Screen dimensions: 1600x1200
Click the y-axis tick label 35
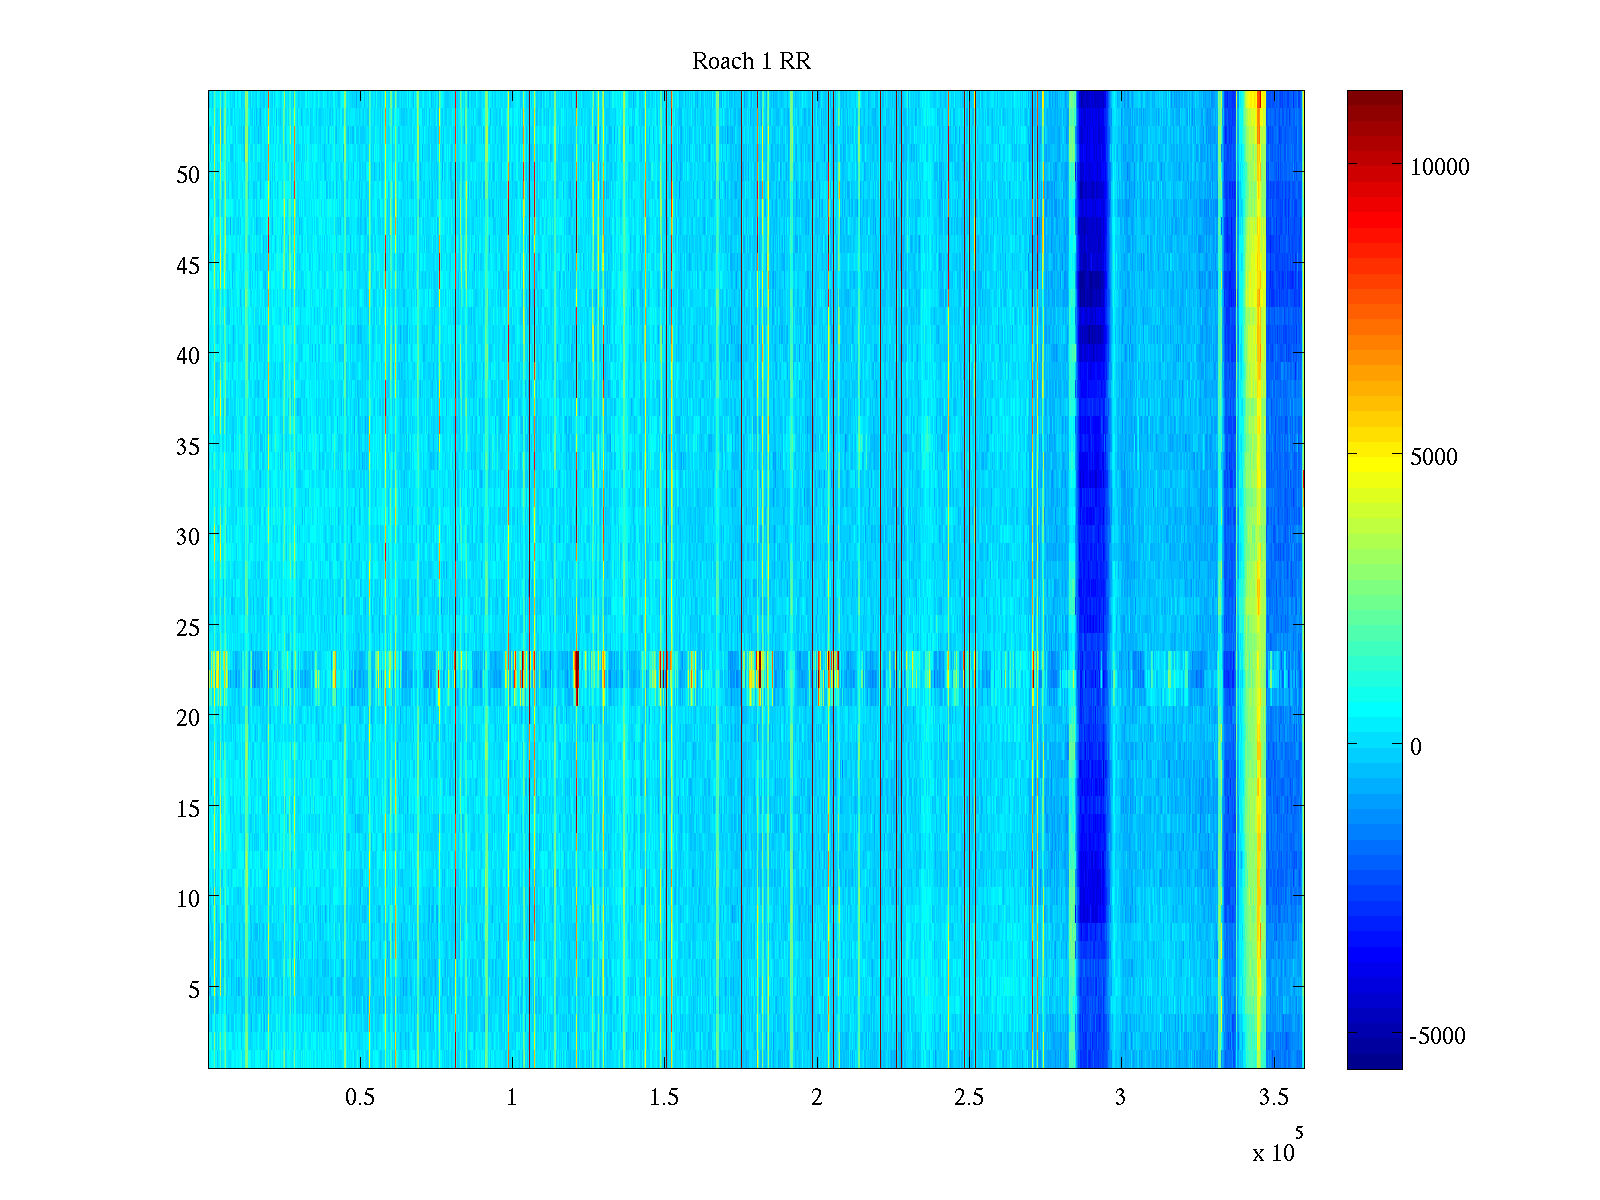(187, 446)
